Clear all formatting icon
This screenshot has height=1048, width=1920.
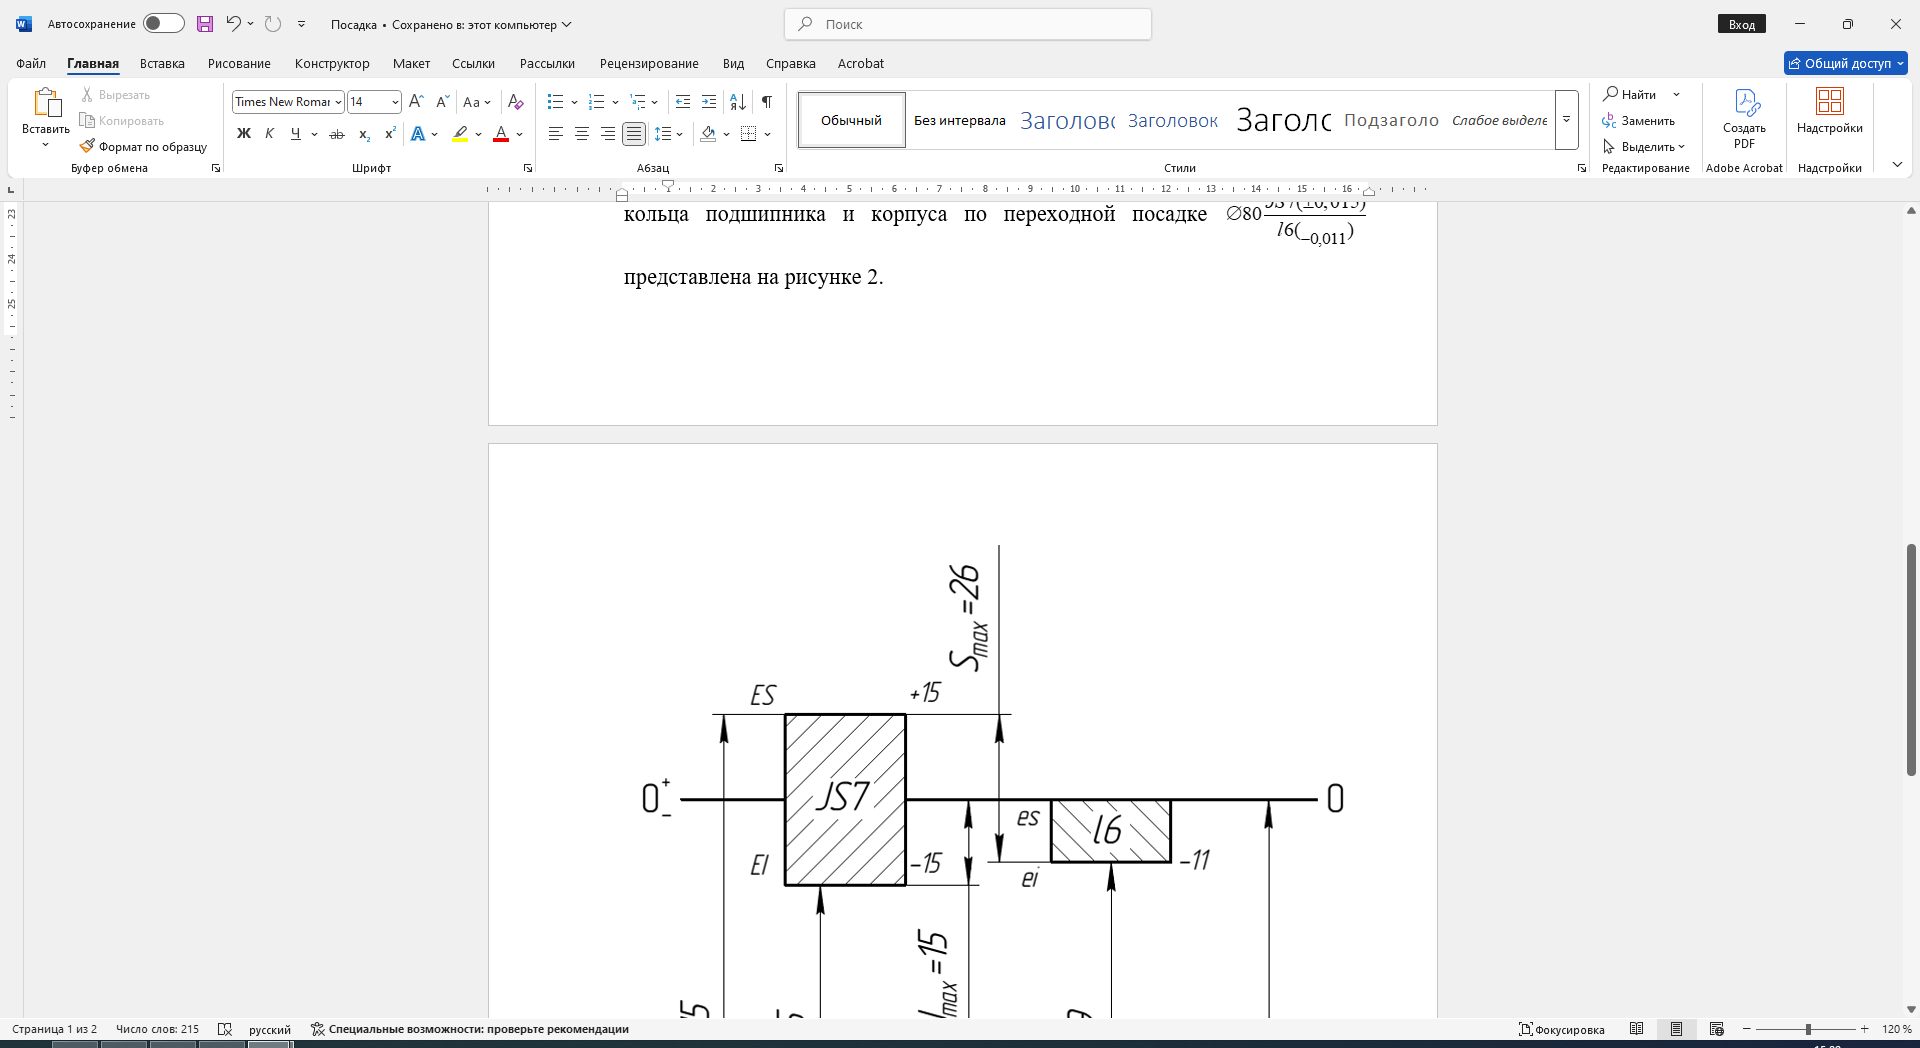click(x=516, y=102)
